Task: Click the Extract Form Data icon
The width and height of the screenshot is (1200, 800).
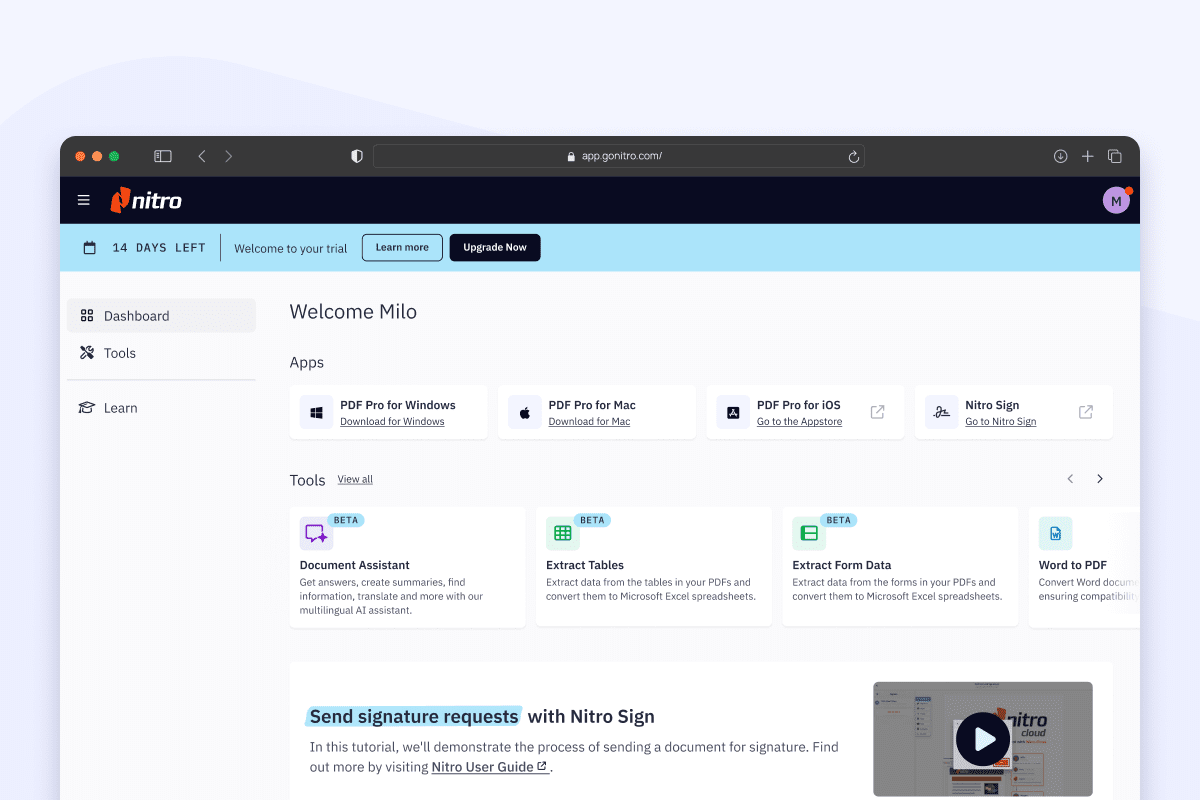Action: [808, 533]
